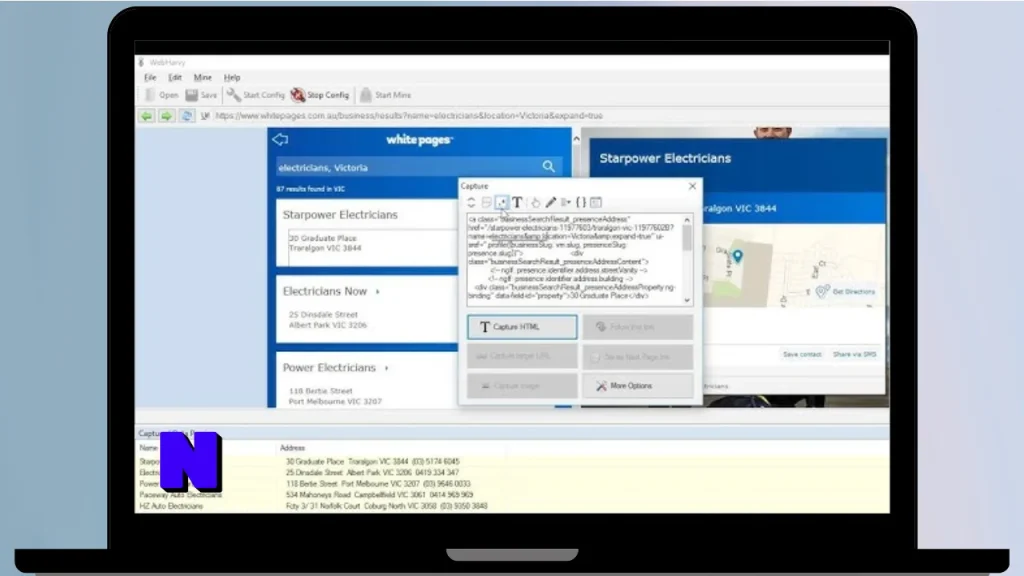This screenshot has width=1024, height=576.
Task: Click the Set as Next Page link button
Action: [638, 357]
